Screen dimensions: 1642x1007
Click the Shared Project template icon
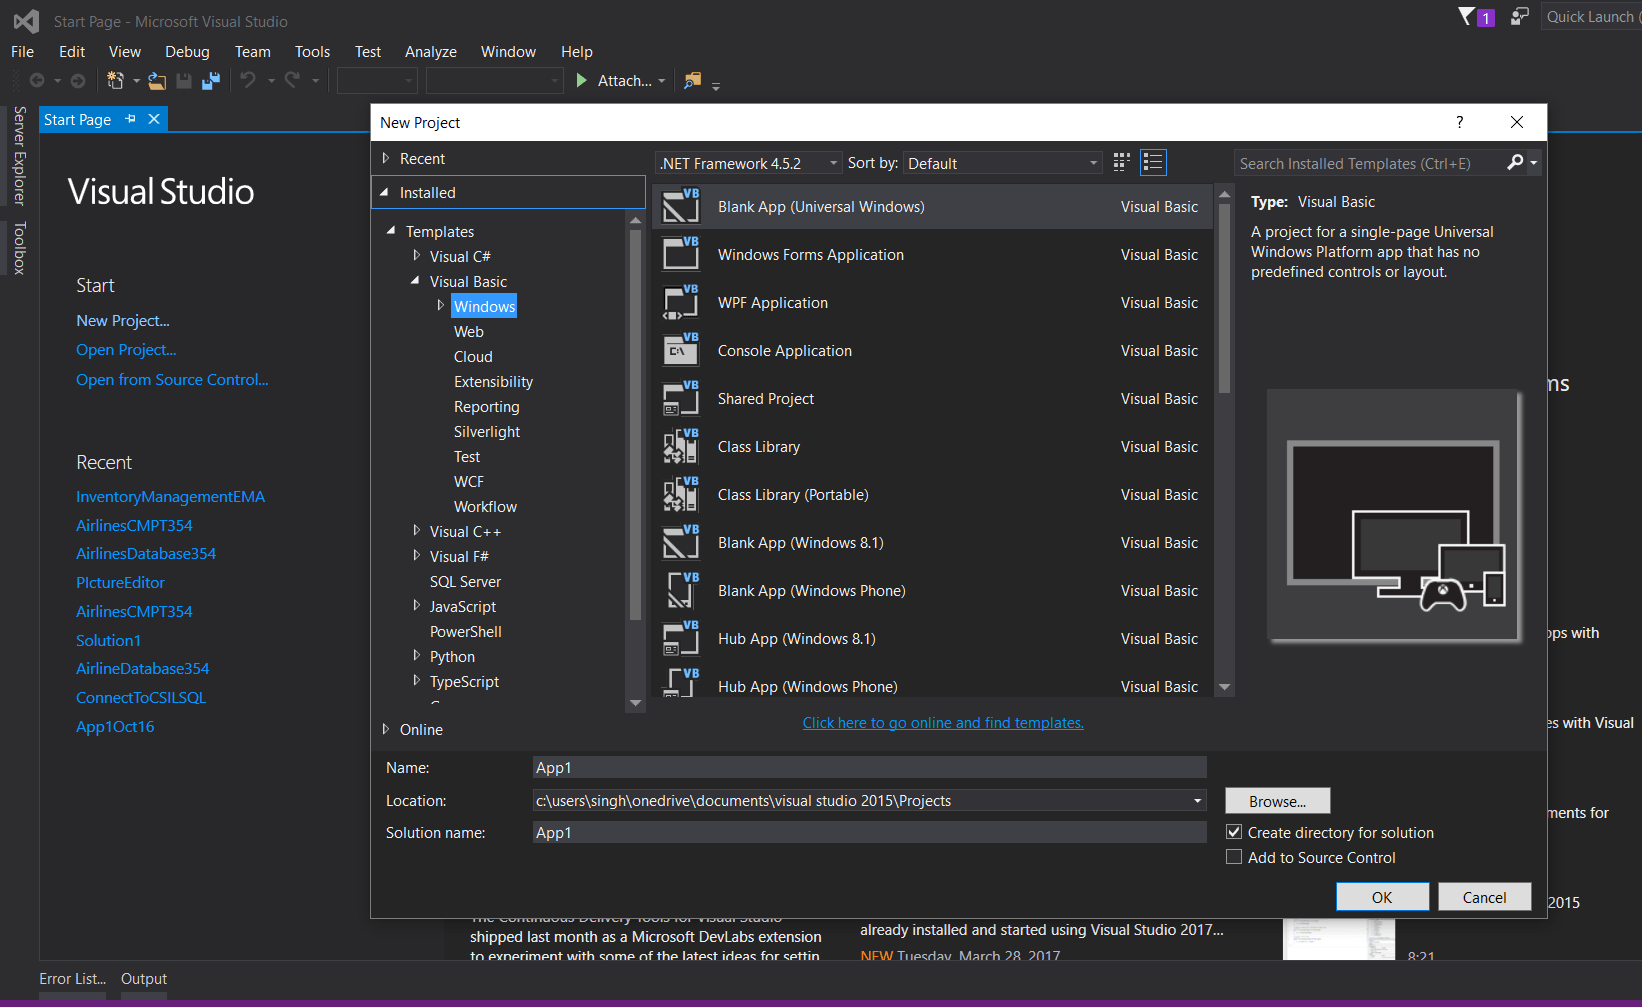click(681, 398)
